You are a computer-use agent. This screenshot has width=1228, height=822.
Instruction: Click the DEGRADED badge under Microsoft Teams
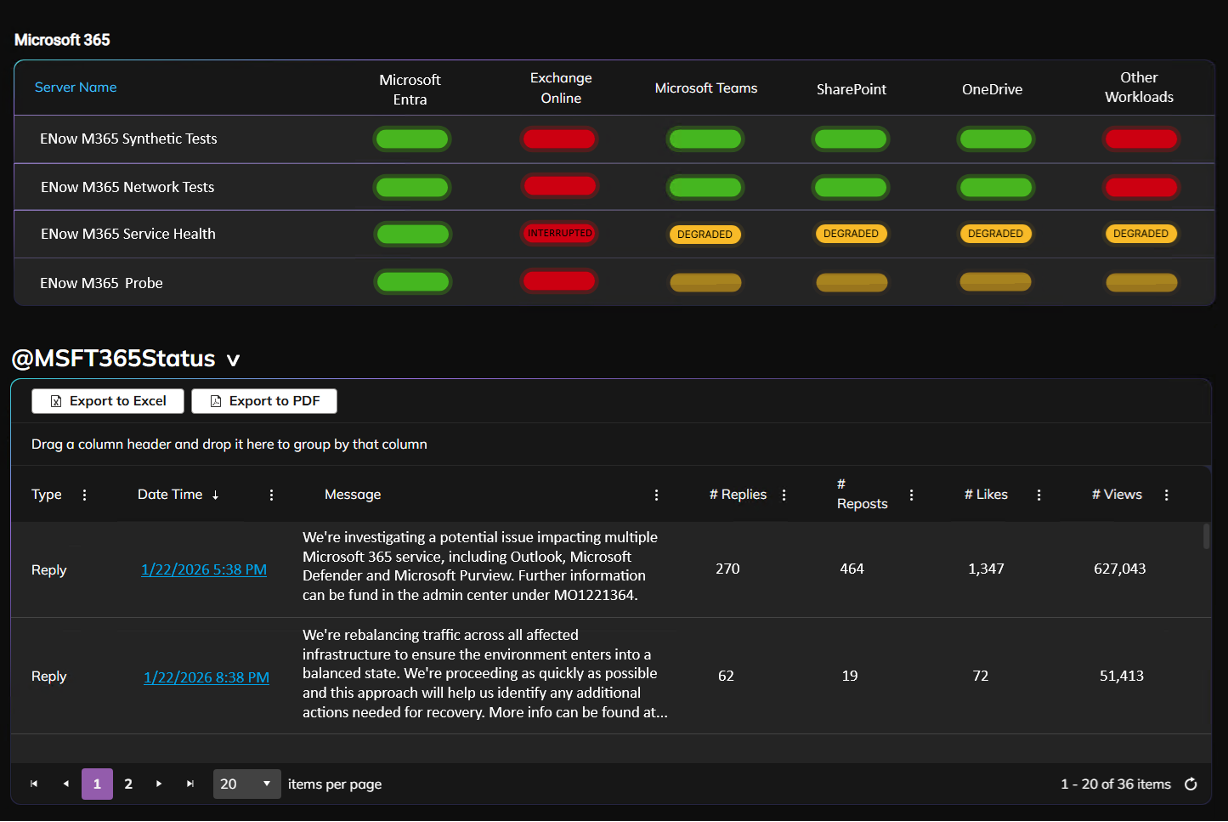(x=705, y=233)
